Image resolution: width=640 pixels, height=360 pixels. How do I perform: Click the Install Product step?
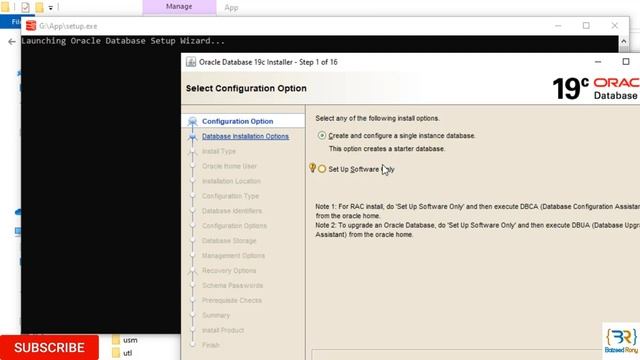coord(223,330)
